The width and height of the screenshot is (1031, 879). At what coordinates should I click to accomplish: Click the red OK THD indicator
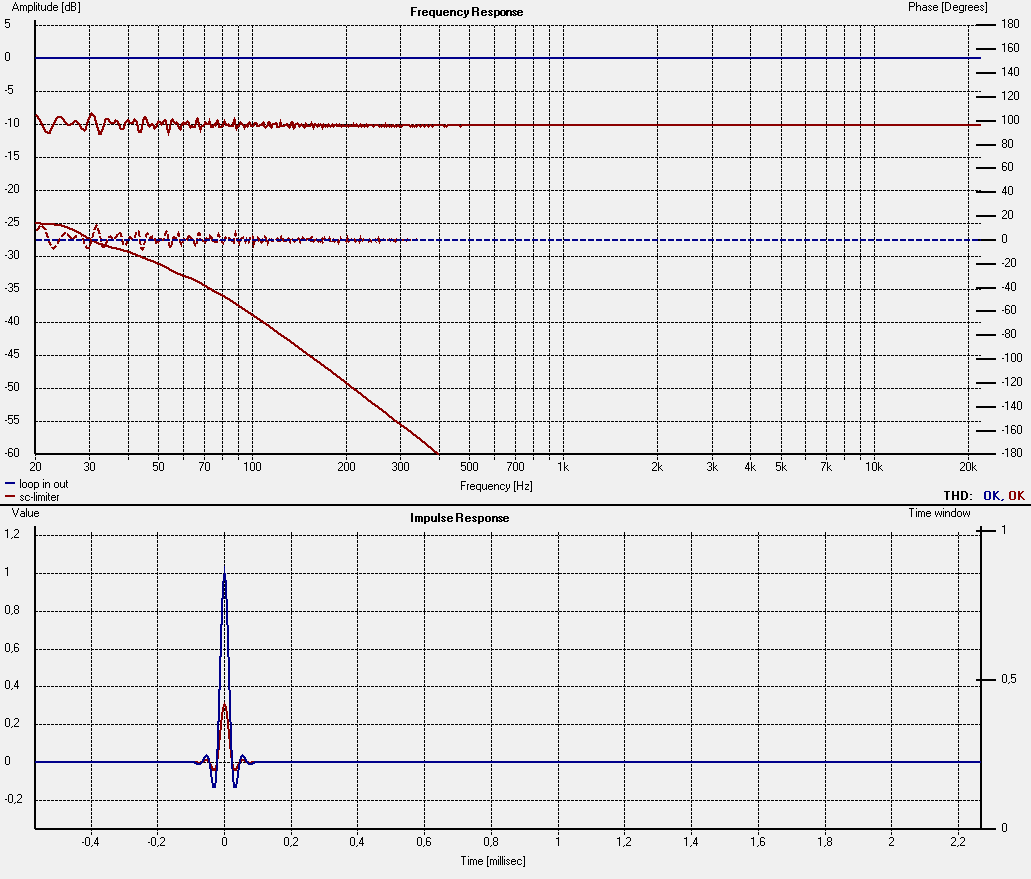coord(1016,495)
